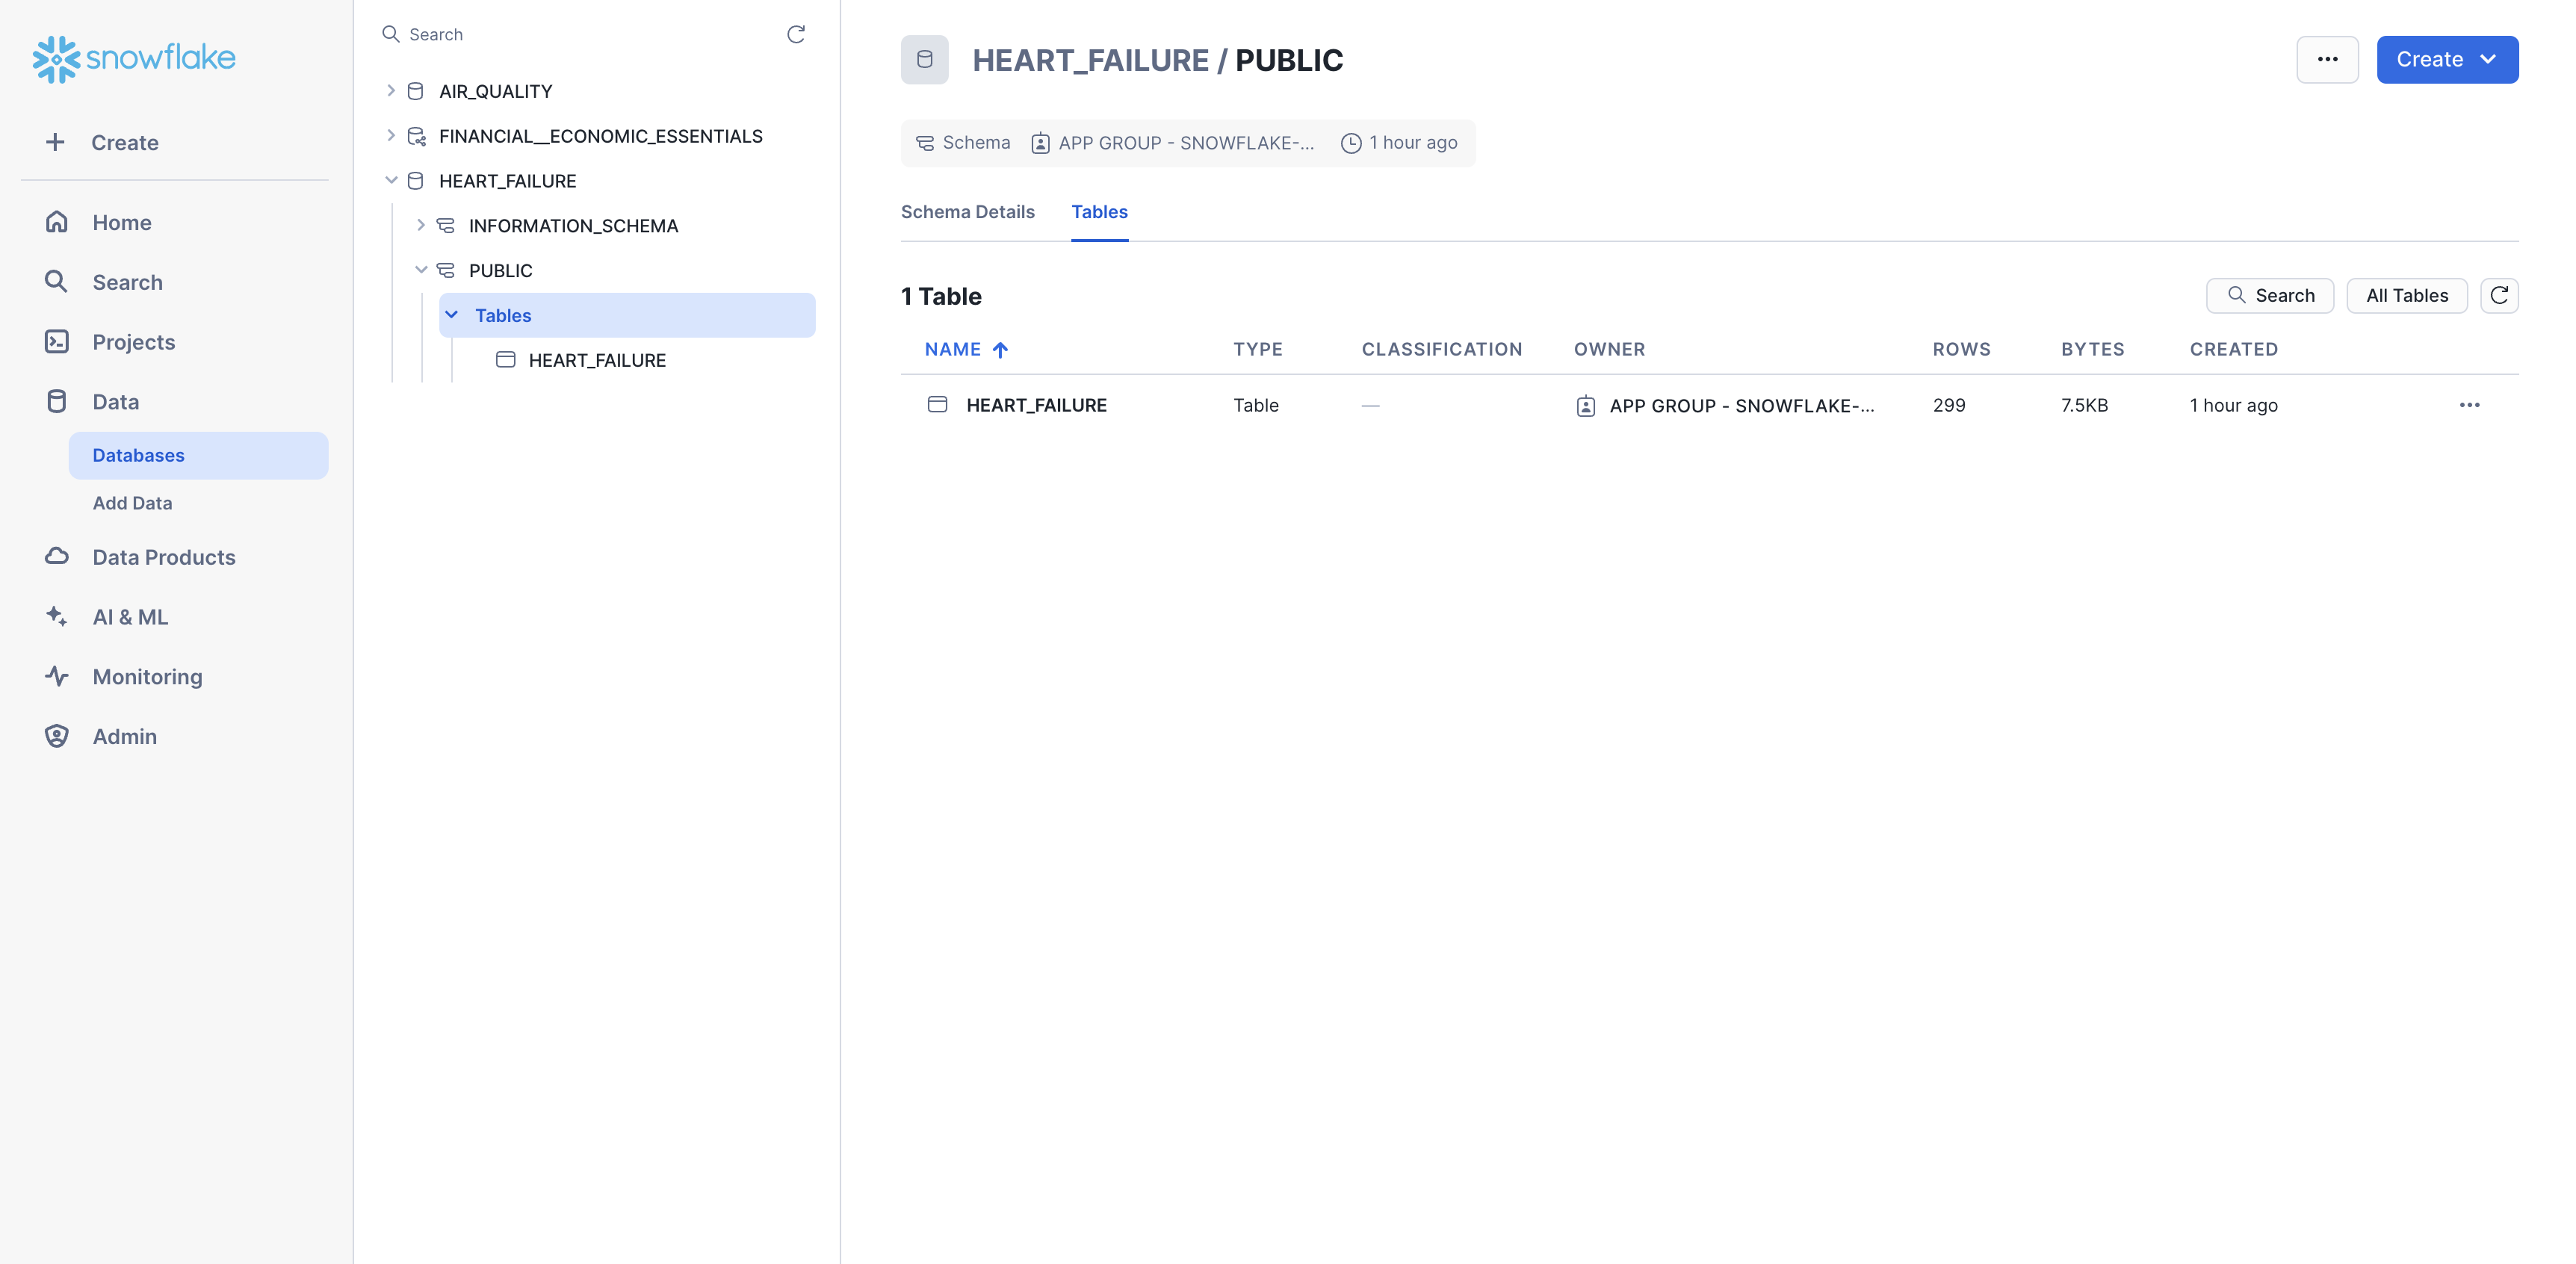This screenshot has height=1264, width=2576.
Task: Refresh the tables list
Action: click(x=2498, y=295)
